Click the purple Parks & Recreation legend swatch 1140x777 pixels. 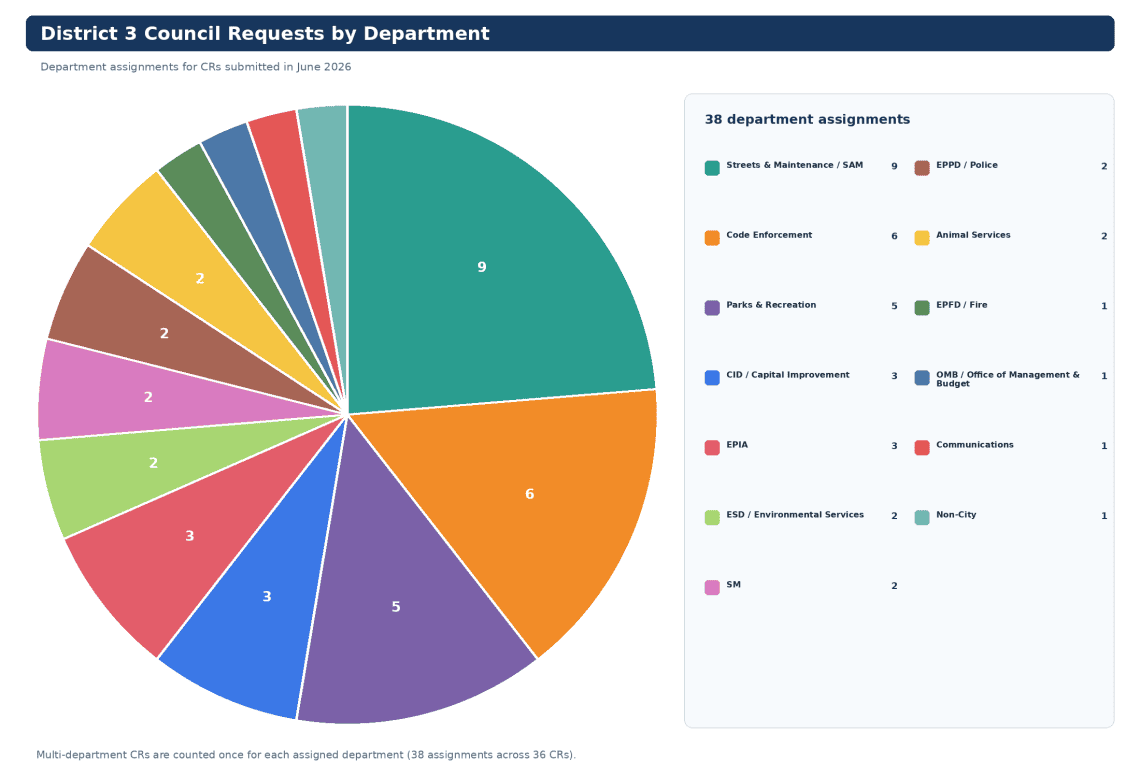(712, 307)
